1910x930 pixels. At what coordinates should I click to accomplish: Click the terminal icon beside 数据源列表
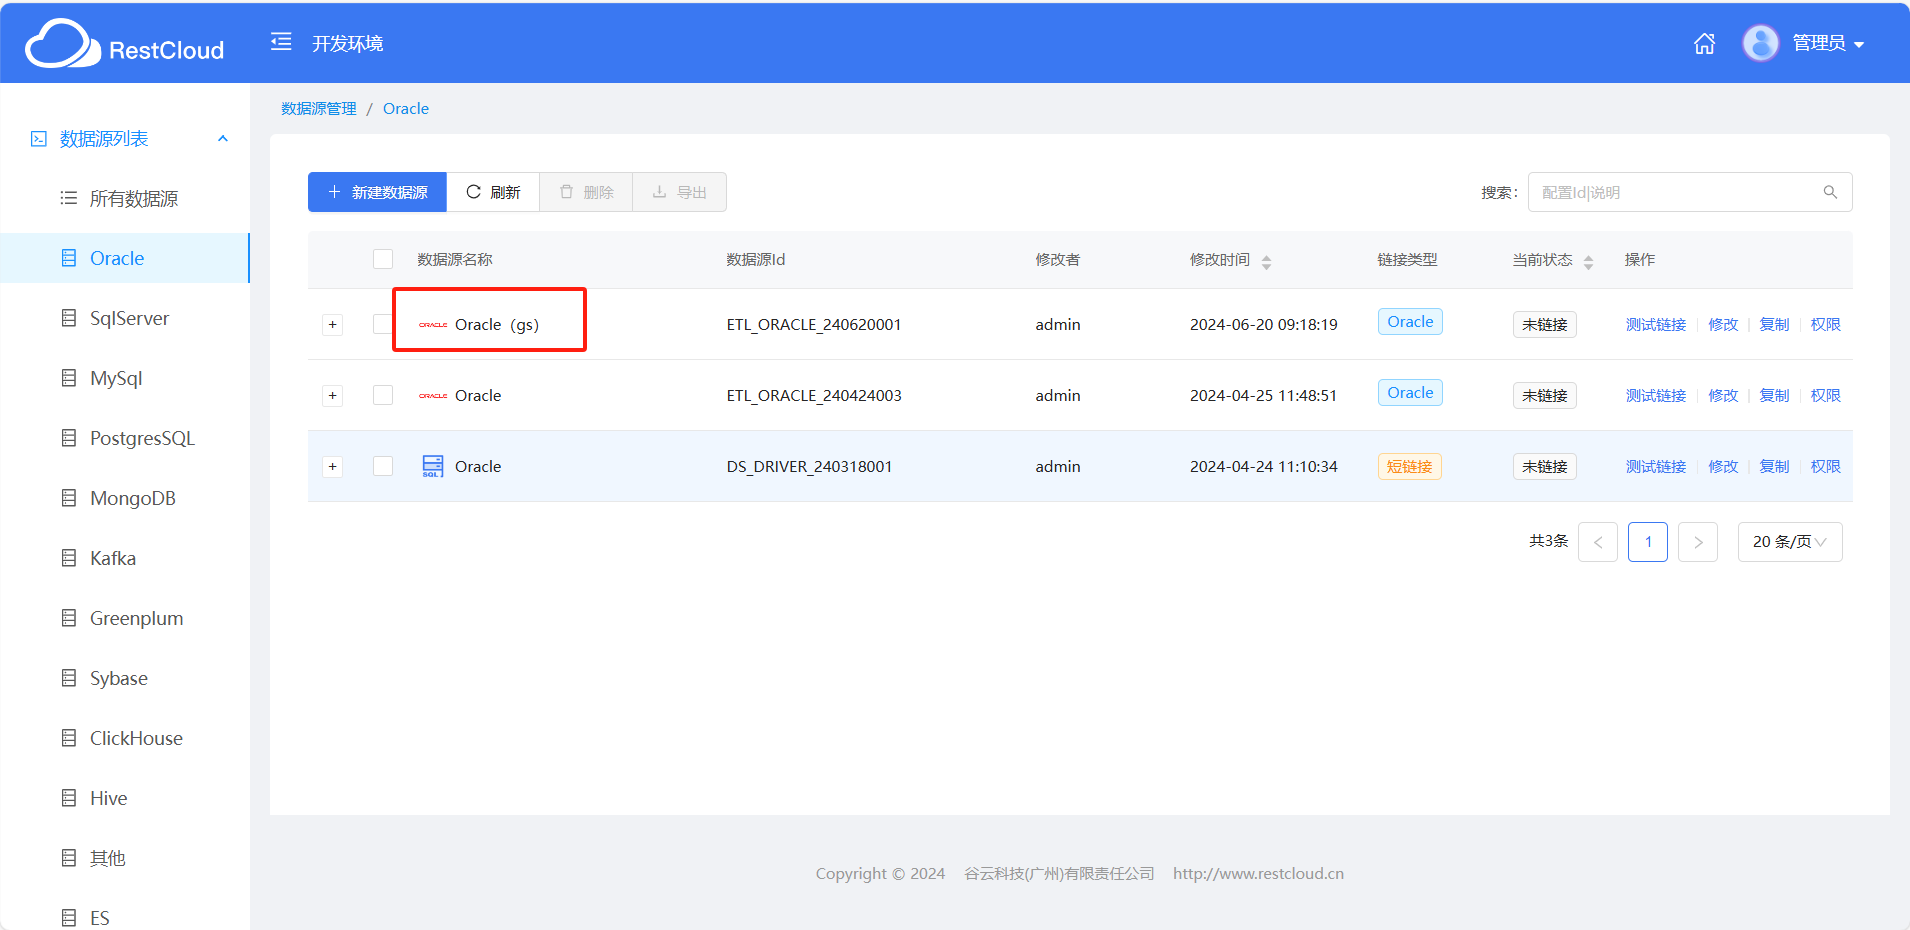pos(39,139)
